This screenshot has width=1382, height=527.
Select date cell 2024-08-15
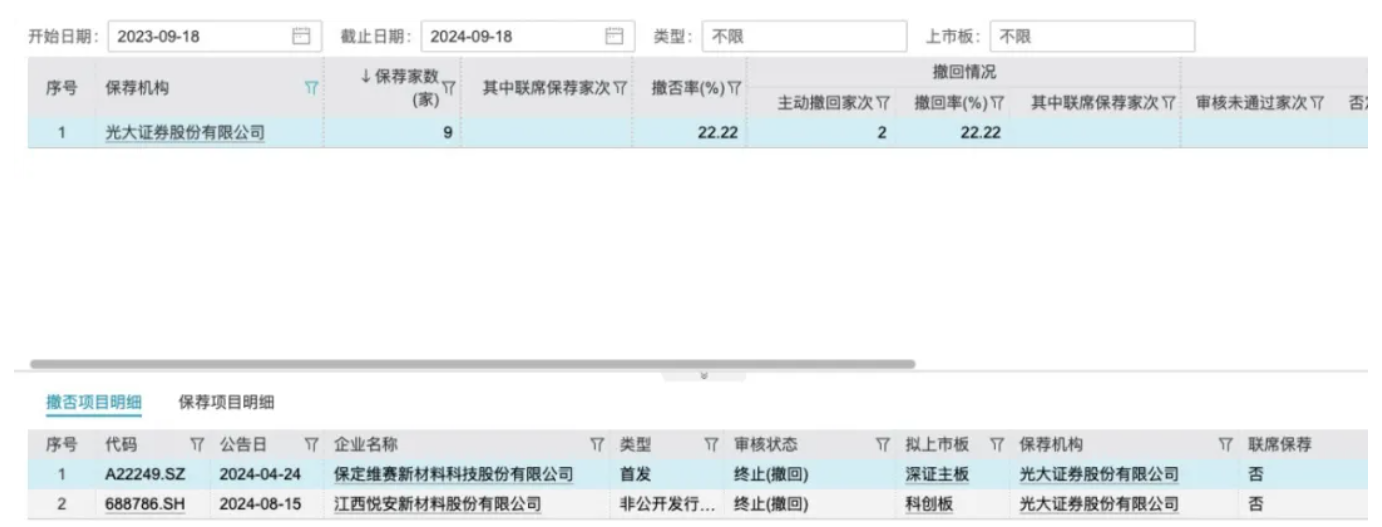[x=260, y=504]
